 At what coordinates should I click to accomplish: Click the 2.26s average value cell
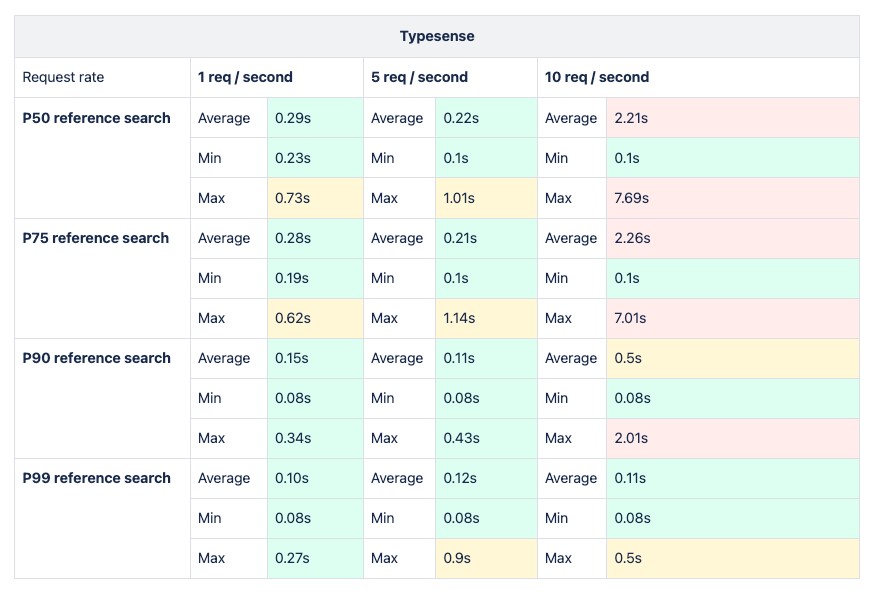click(x=731, y=238)
